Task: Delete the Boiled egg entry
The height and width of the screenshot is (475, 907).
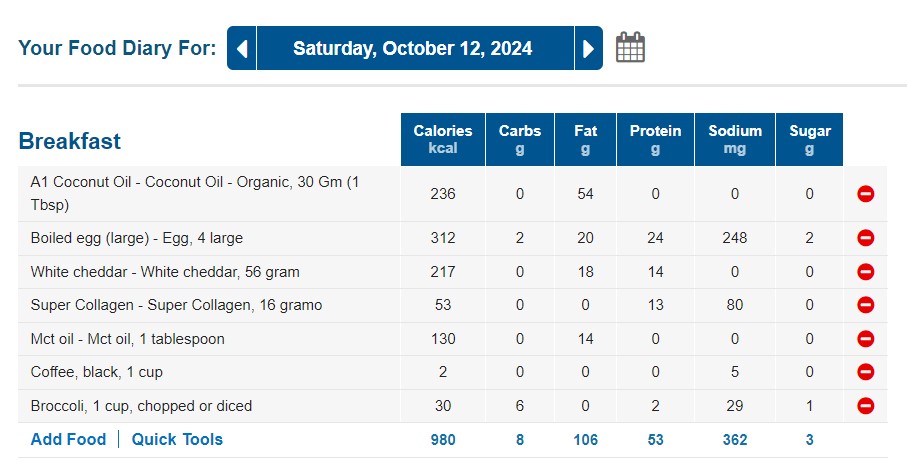Action: 866,238
